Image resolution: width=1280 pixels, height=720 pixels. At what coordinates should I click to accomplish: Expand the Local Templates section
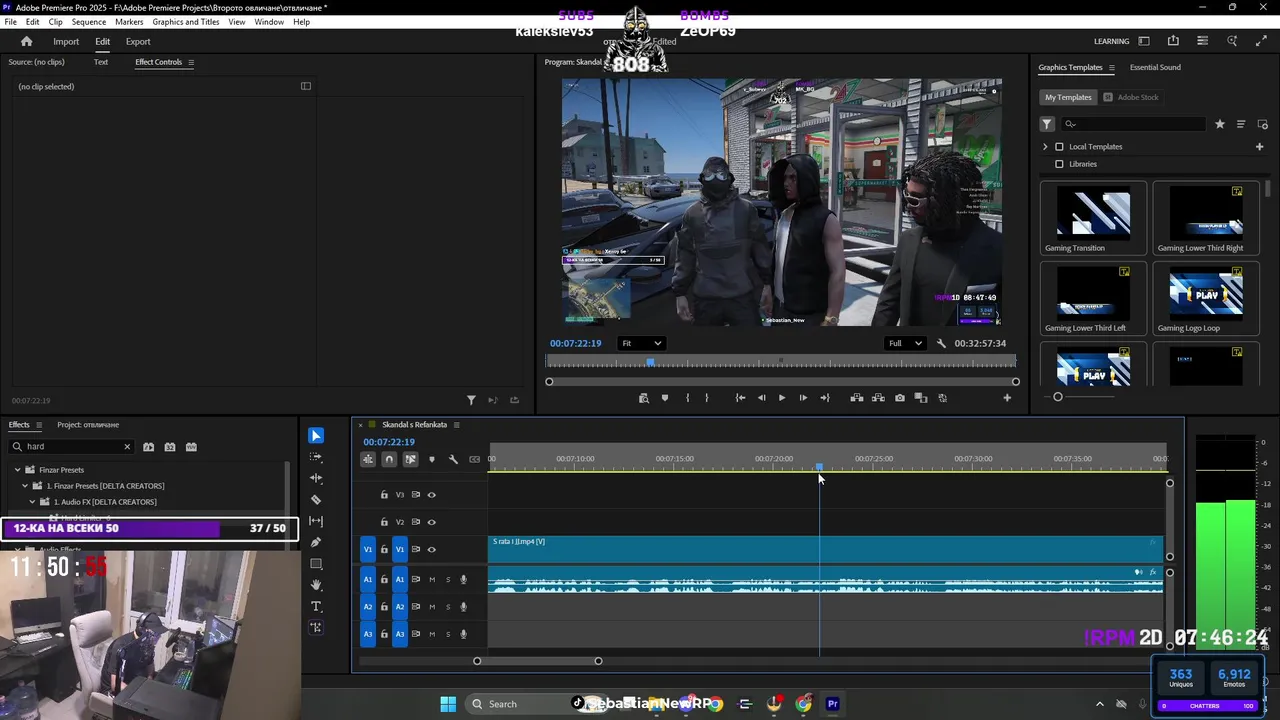[x=1046, y=147]
